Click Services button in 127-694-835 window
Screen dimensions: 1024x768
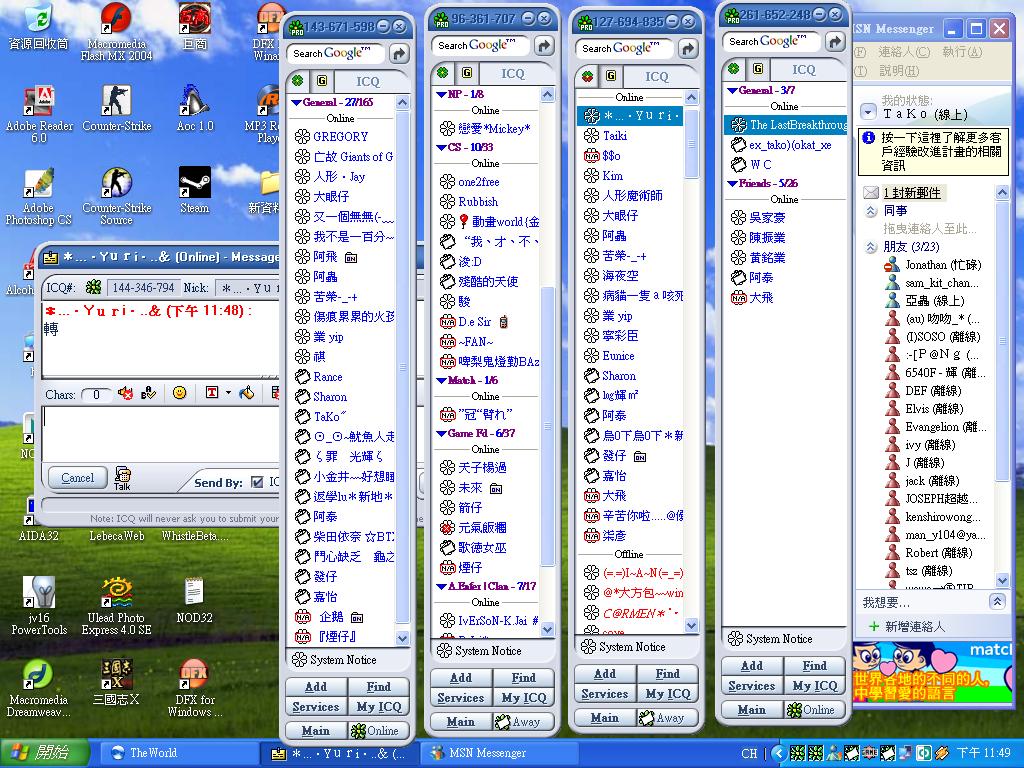(605, 694)
